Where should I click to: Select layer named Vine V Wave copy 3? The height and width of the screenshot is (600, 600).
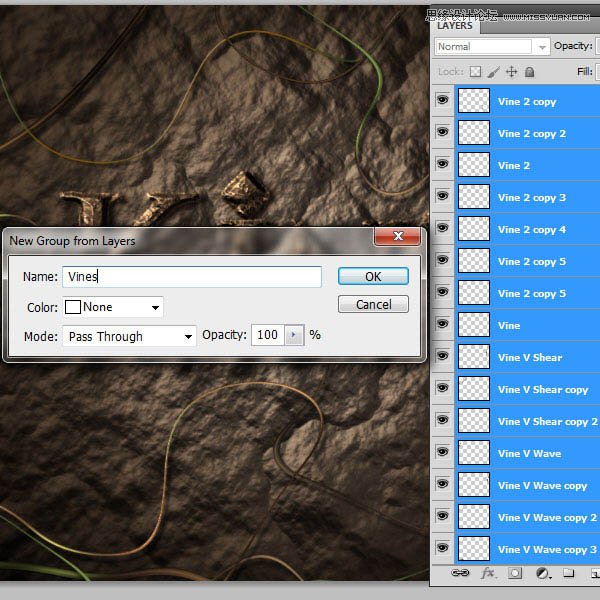tap(528, 549)
